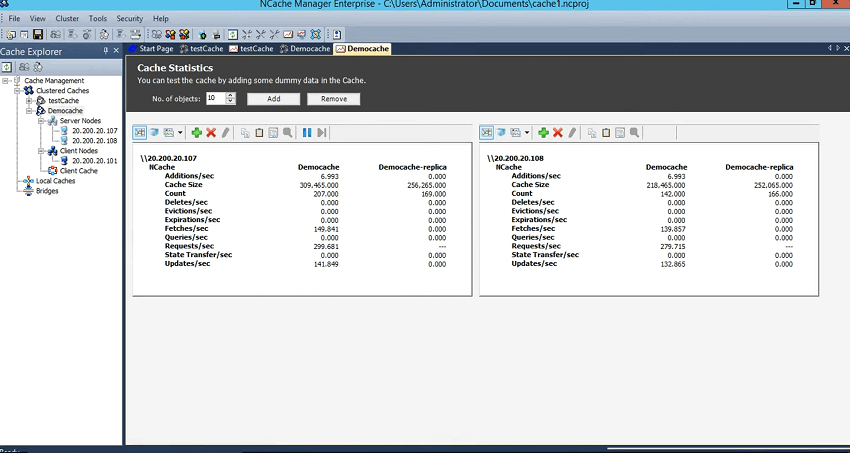Click the Add button to add objects
Viewport: 850px width, 453px height.
click(x=273, y=99)
